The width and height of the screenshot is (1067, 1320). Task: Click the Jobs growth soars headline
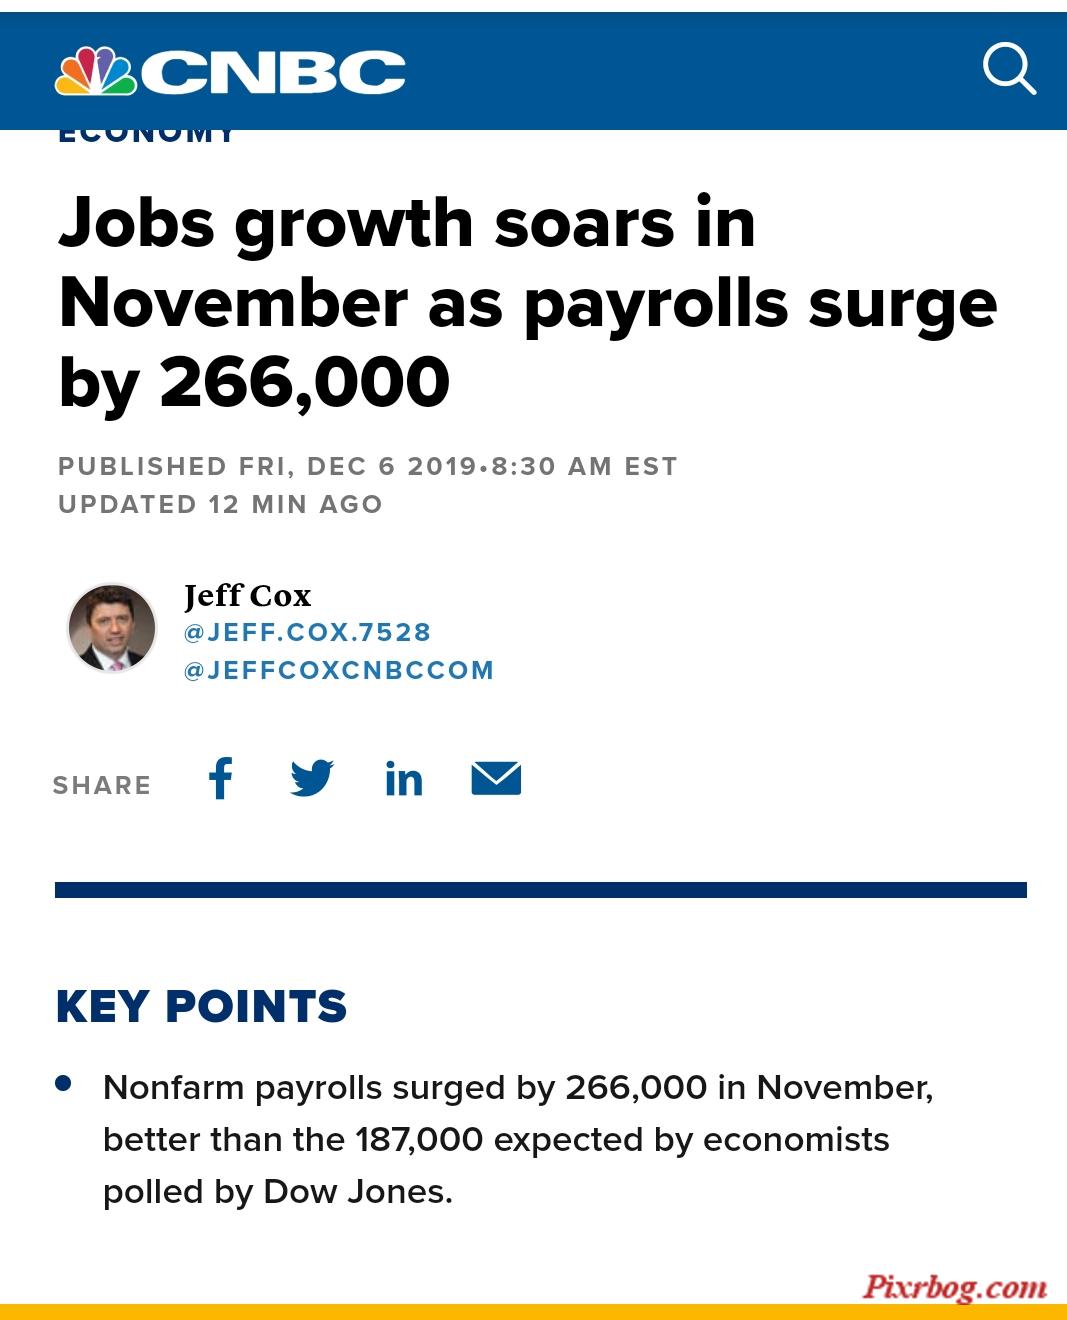click(x=528, y=302)
